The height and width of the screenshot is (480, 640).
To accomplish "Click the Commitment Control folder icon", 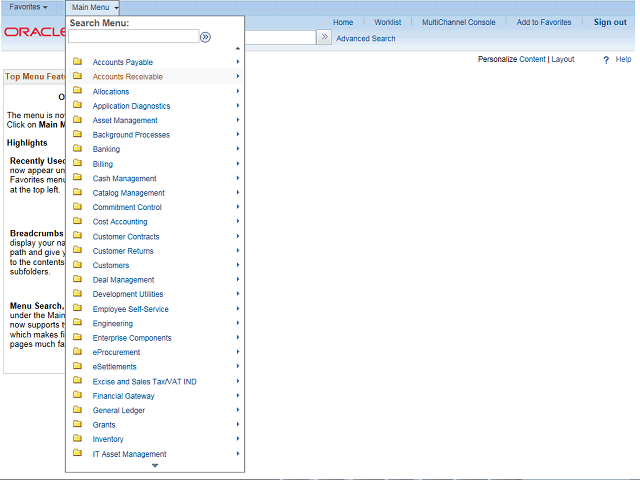I will pyautogui.click(x=77, y=207).
